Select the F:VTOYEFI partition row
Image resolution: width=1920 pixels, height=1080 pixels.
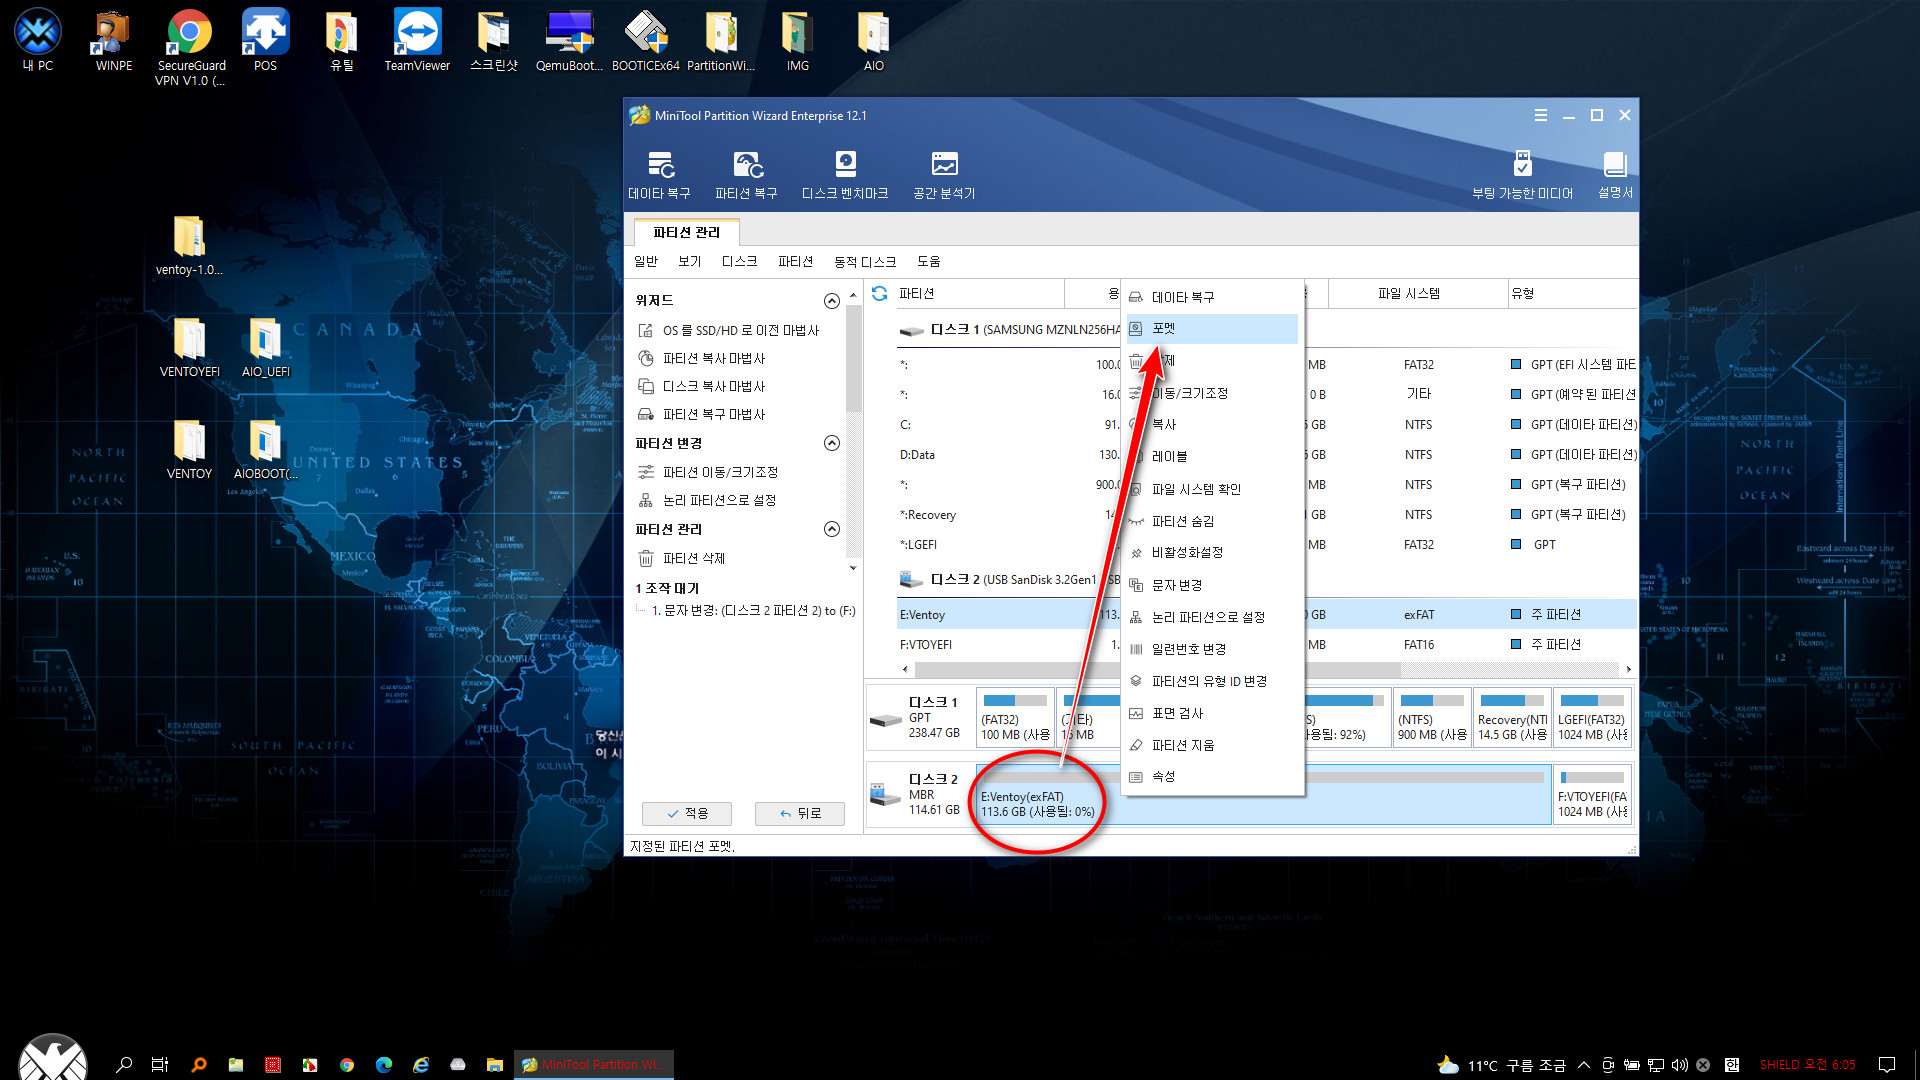tap(1266, 644)
